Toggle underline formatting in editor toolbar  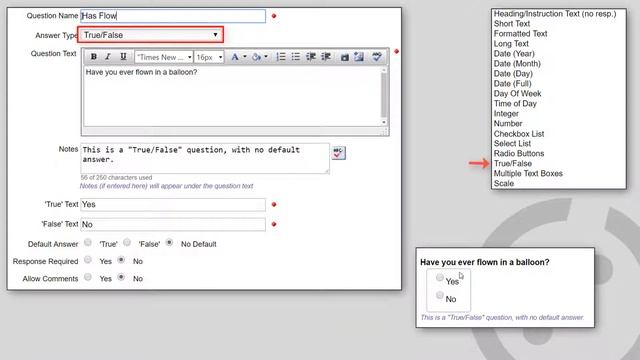pos(123,57)
